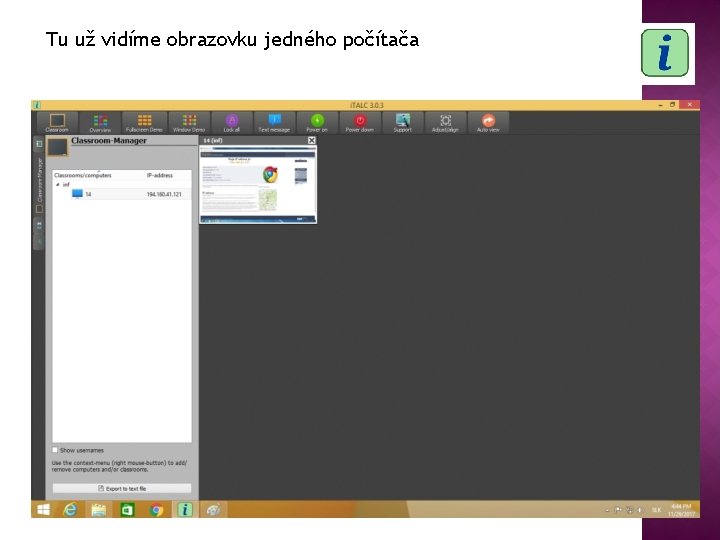Click the SLK keyboard language indicator
This screenshot has height=540, width=720.
click(x=657, y=510)
